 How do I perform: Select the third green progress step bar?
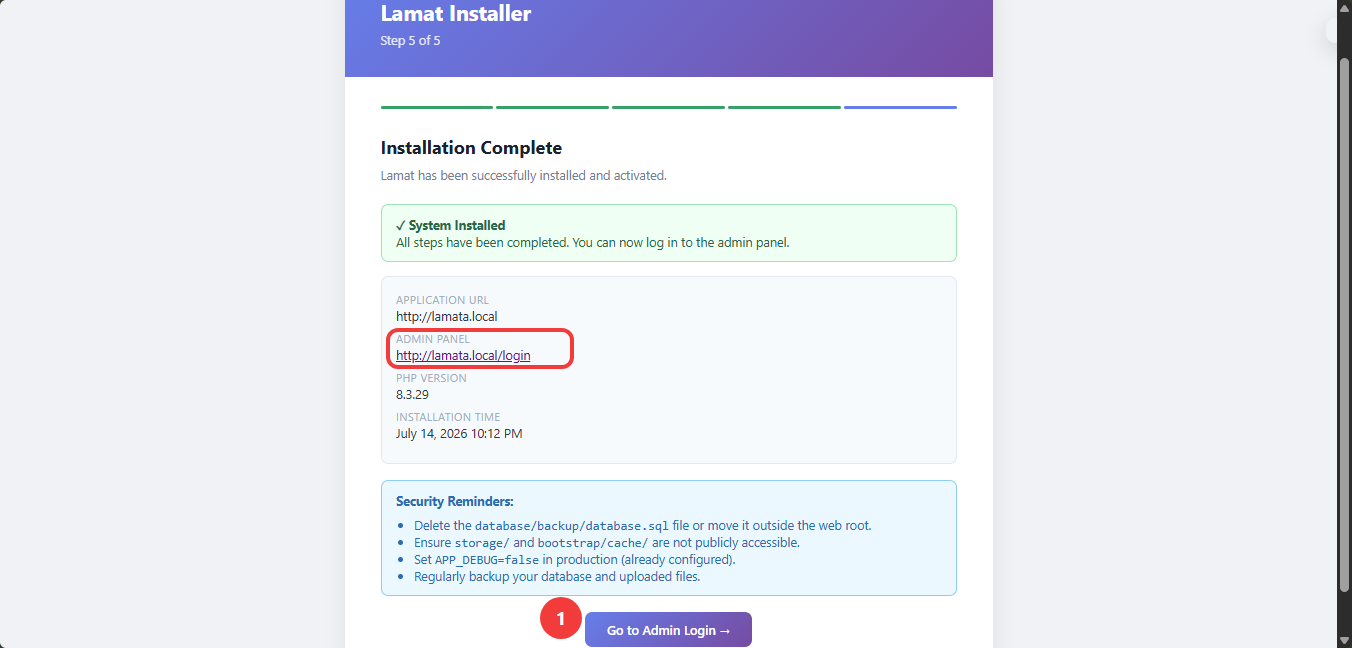pyautogui.click(x=668, y=107)
